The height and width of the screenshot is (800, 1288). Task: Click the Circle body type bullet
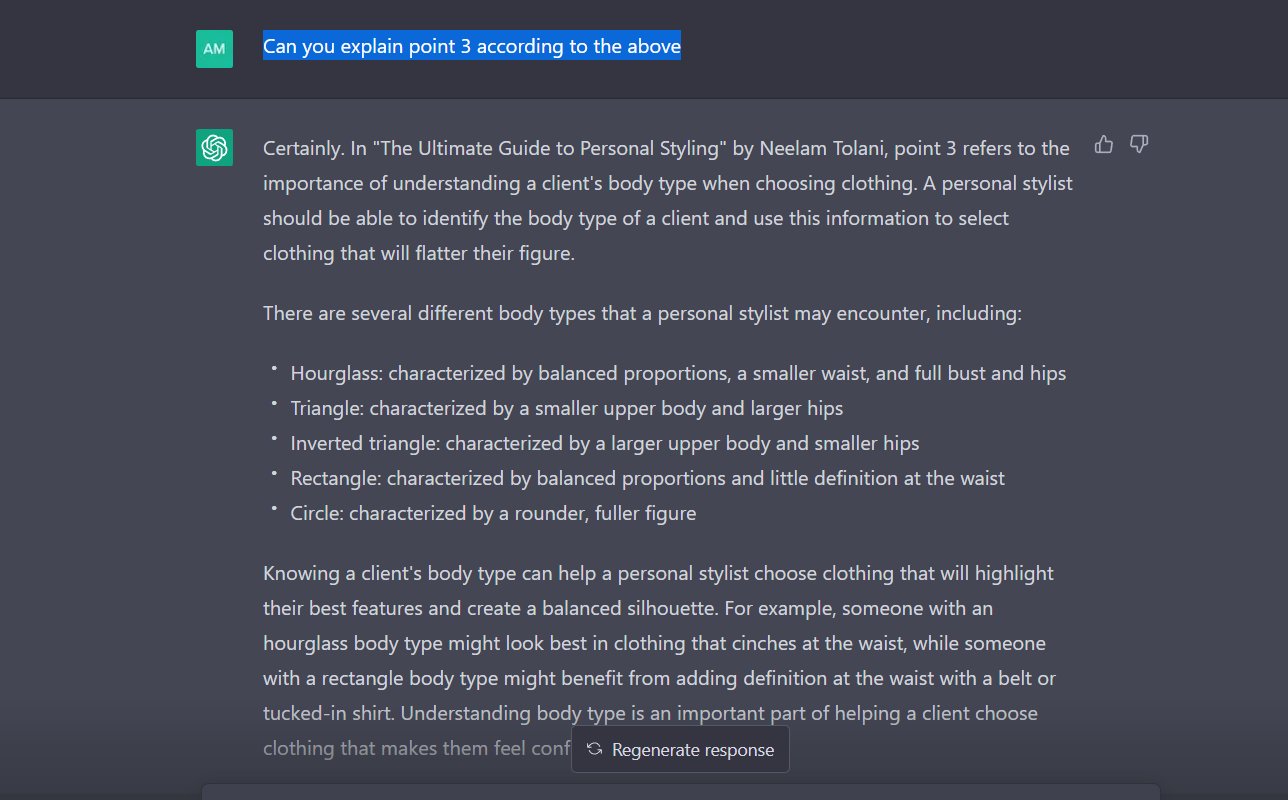pos(493,513)
